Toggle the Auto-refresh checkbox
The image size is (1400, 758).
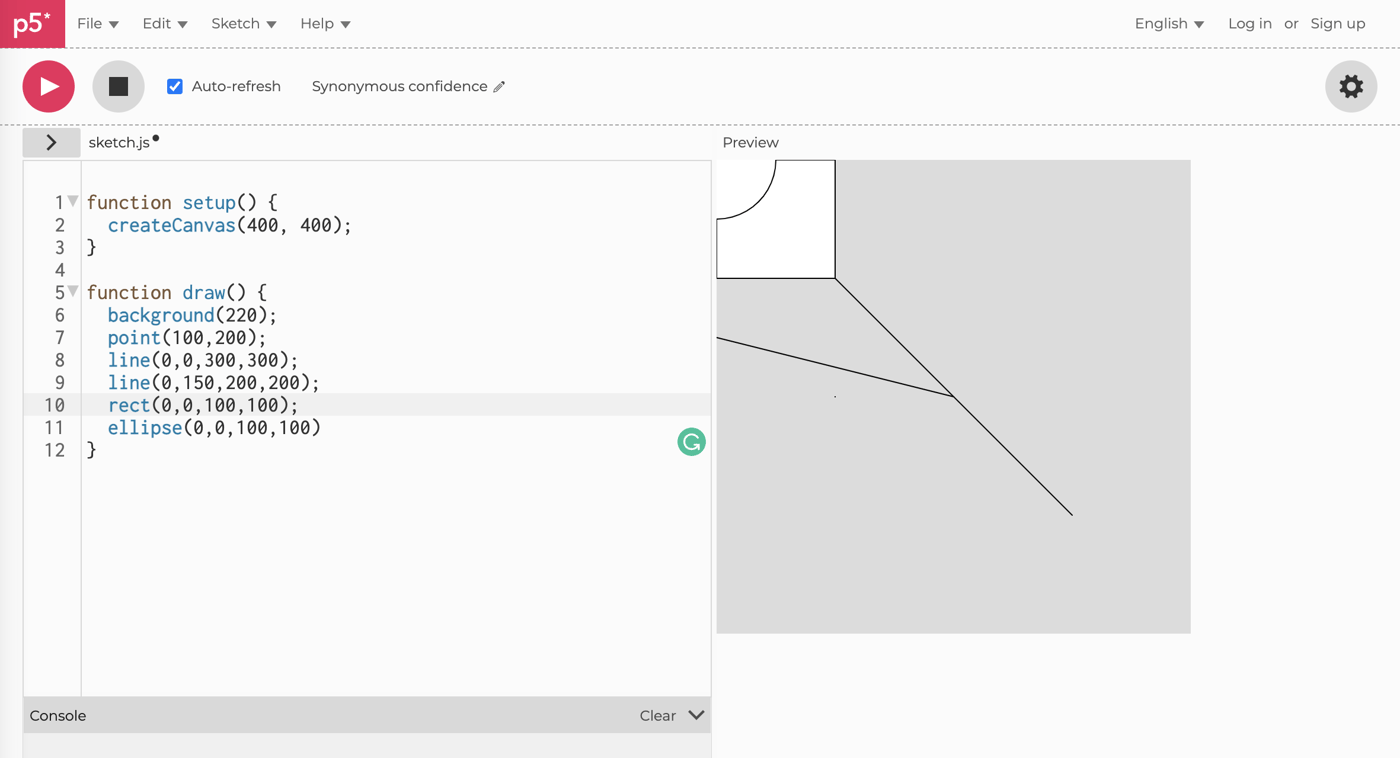point(175,86)
